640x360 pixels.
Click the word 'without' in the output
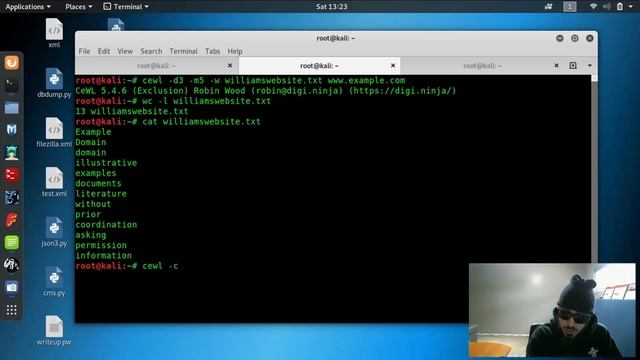(93, 204)
